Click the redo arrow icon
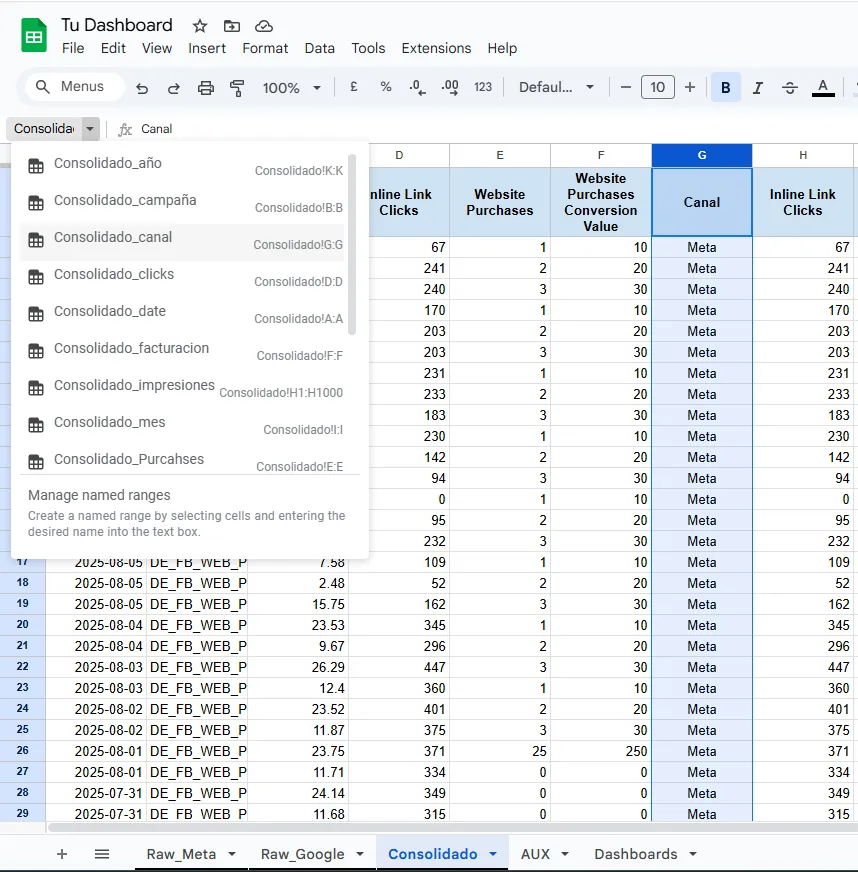The height and width of the screenshot is (872, 858). 174,88
